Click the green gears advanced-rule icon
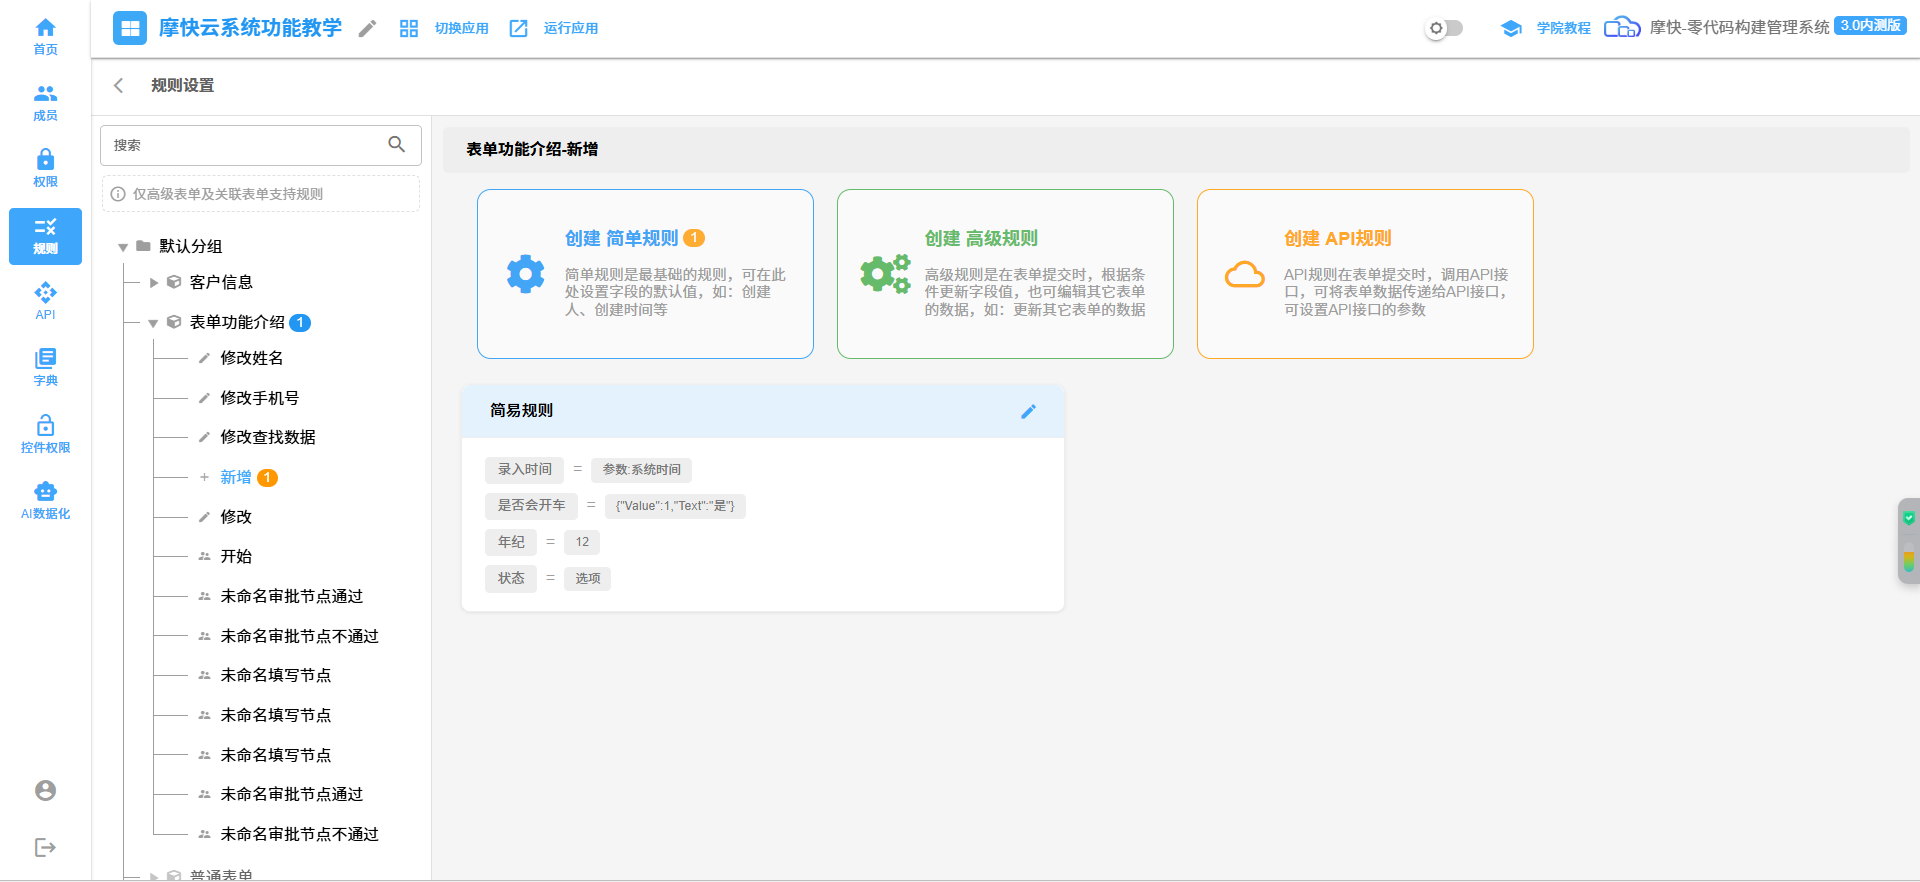Screen dimensions: 1920x882 [x=885, y=273]
